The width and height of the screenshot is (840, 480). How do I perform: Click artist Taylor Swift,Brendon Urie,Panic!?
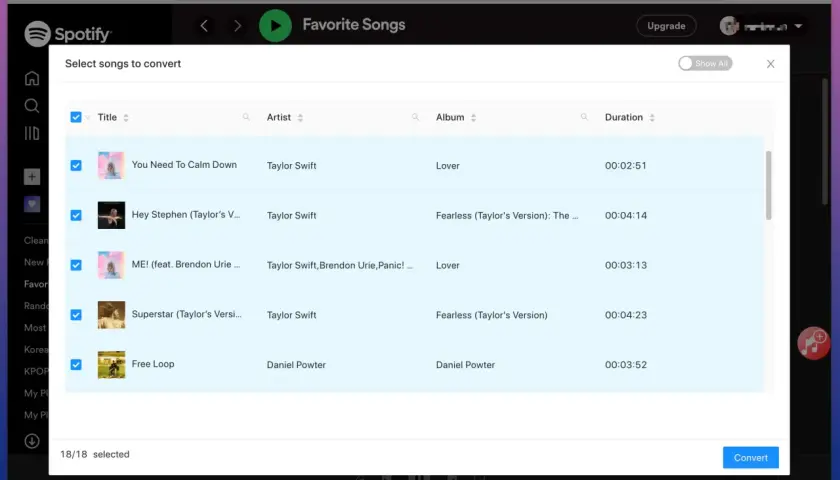pyautogui.click(x=340, y=265)
